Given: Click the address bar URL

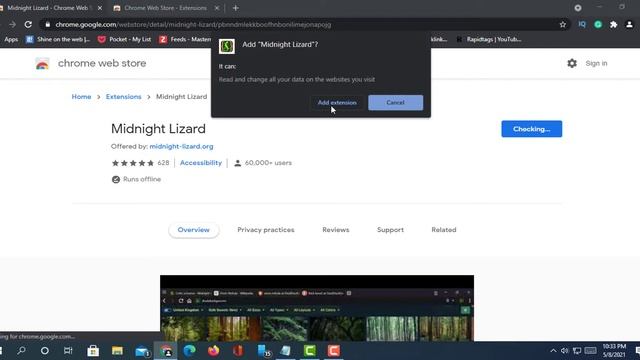Looking at the screenshot, I should [193, 24].
